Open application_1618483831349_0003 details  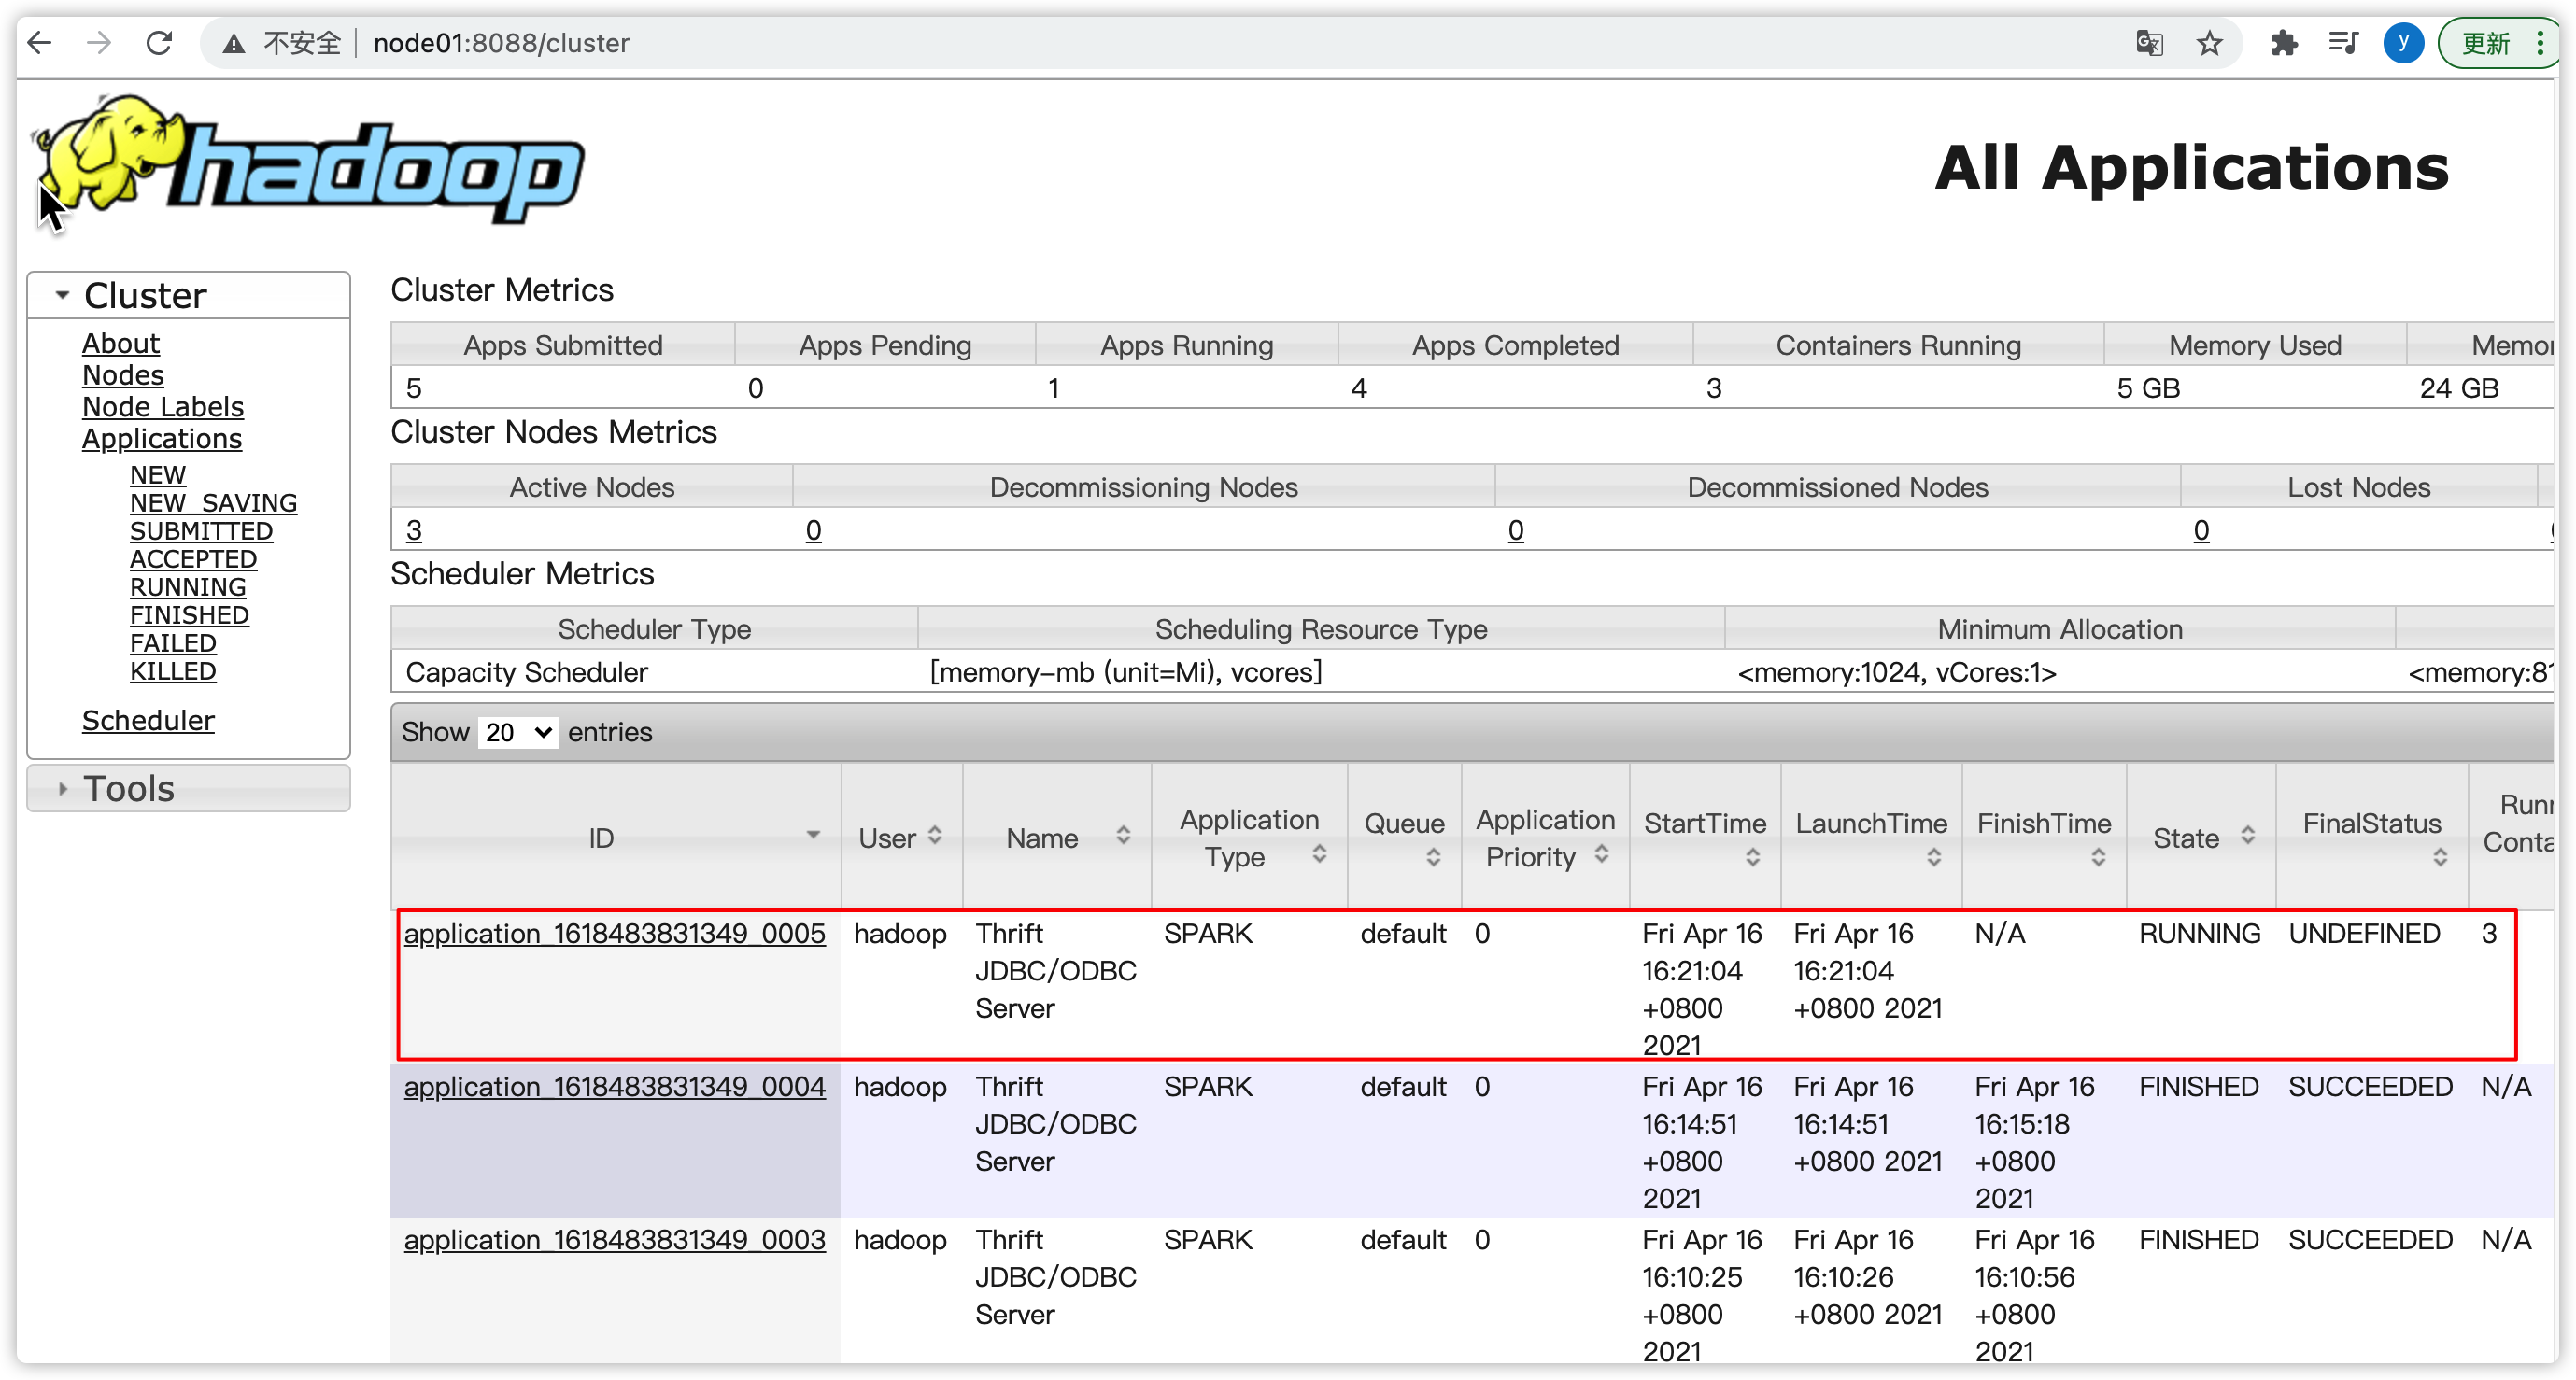(615, 1239)
